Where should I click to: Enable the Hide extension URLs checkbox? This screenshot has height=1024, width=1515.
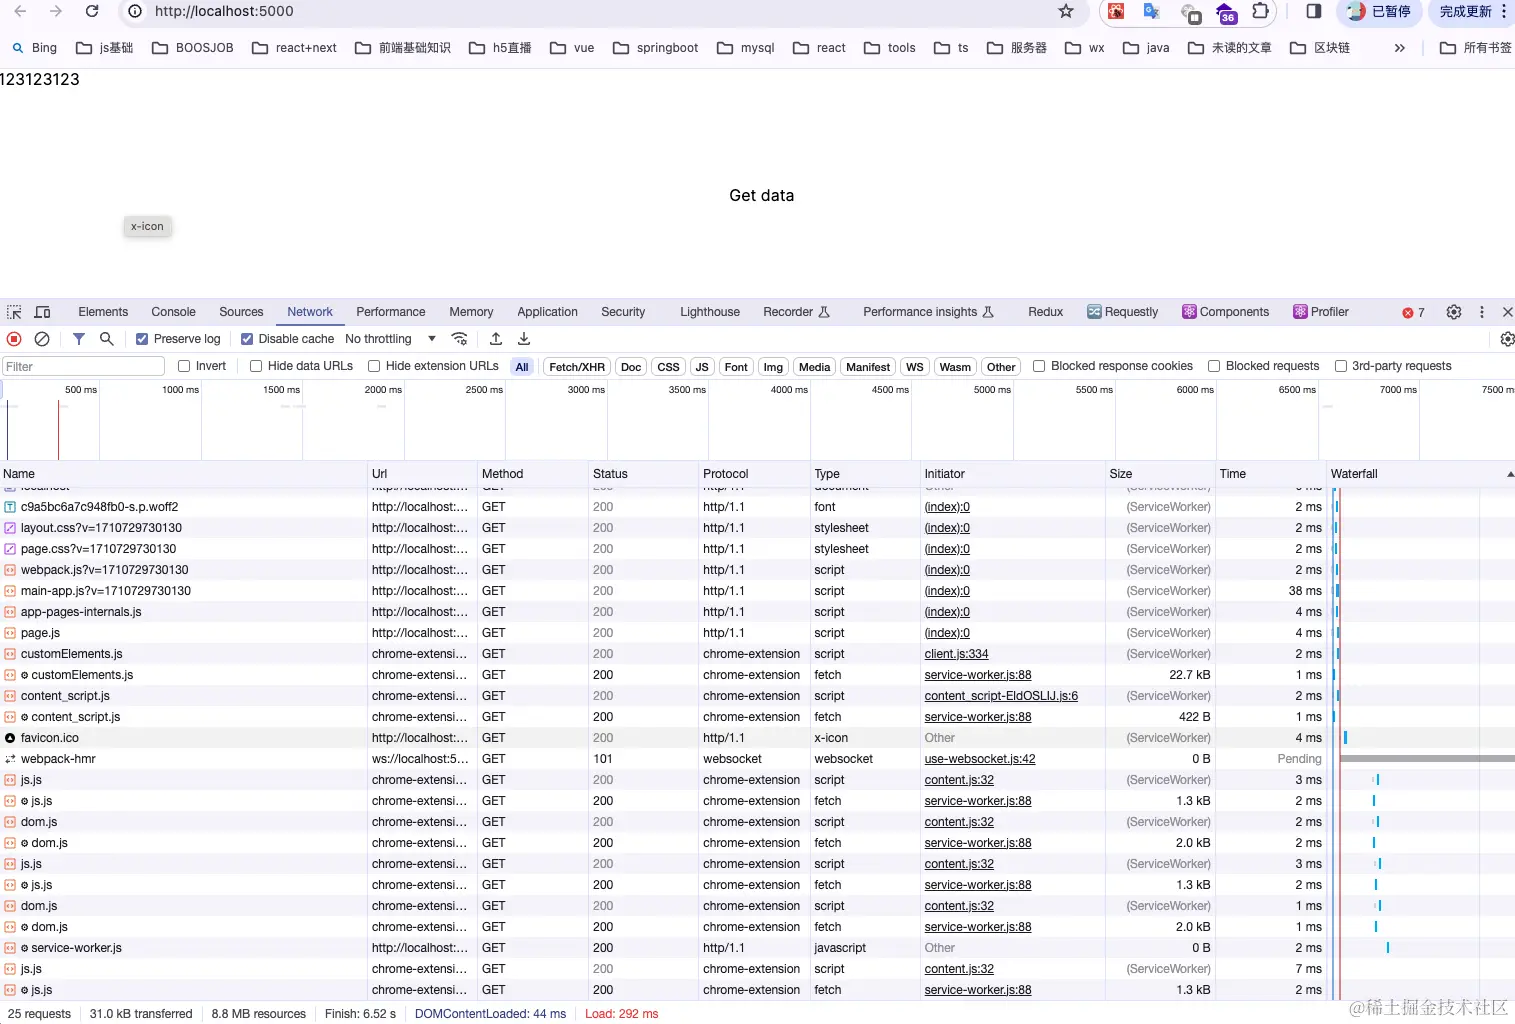[374, 366]
